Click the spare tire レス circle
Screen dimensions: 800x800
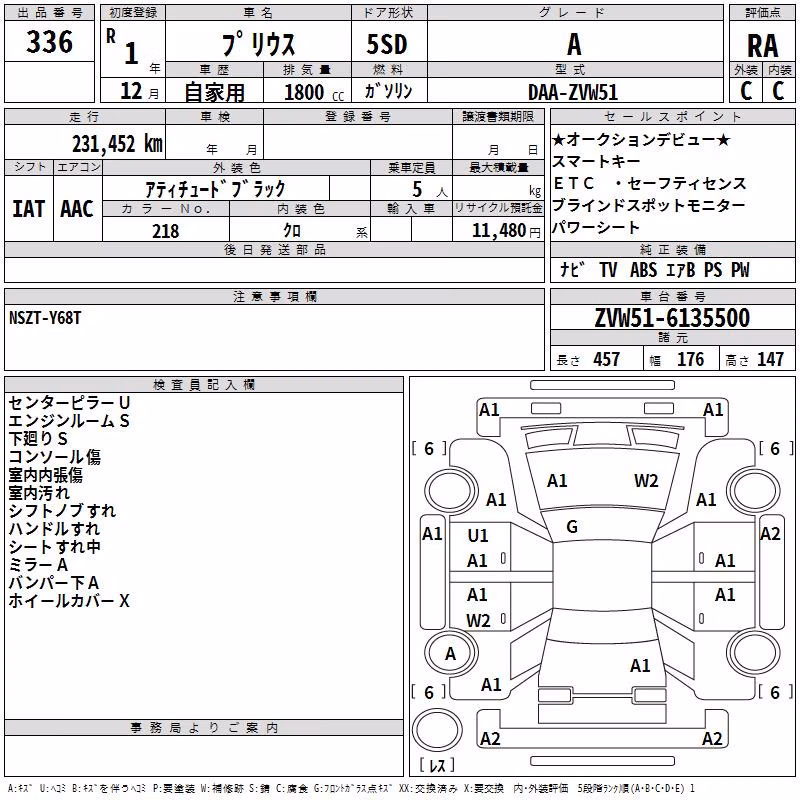pos(437,730)
